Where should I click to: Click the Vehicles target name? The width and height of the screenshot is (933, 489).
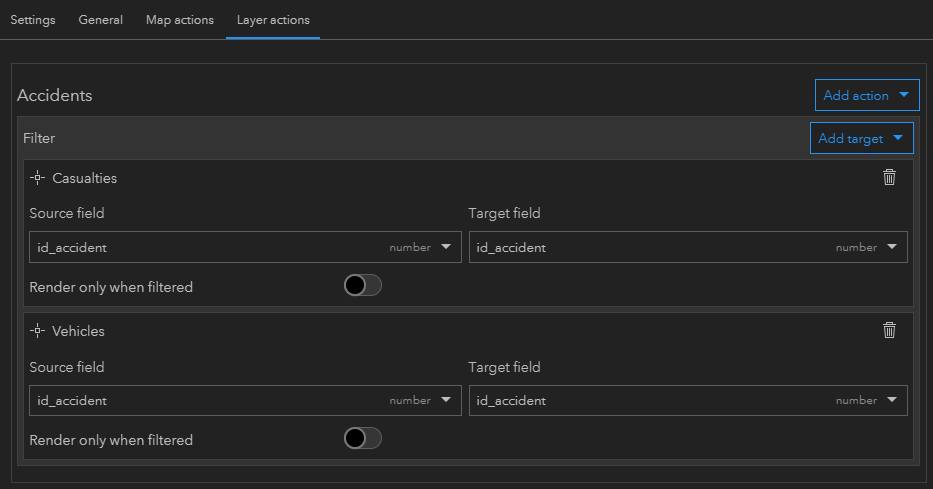point(78,331)
